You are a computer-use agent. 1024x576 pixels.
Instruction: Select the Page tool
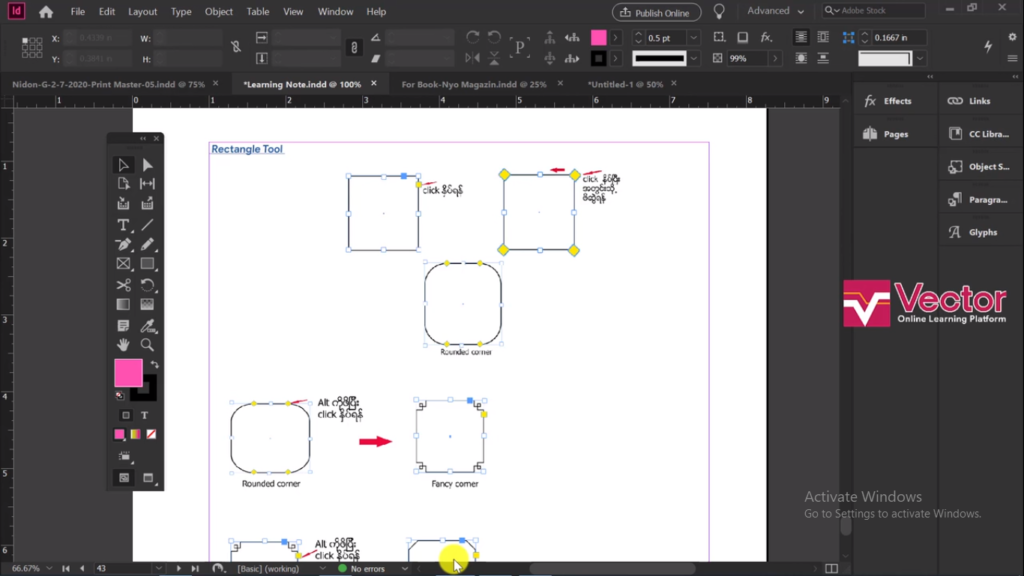(x=123, y=184)
